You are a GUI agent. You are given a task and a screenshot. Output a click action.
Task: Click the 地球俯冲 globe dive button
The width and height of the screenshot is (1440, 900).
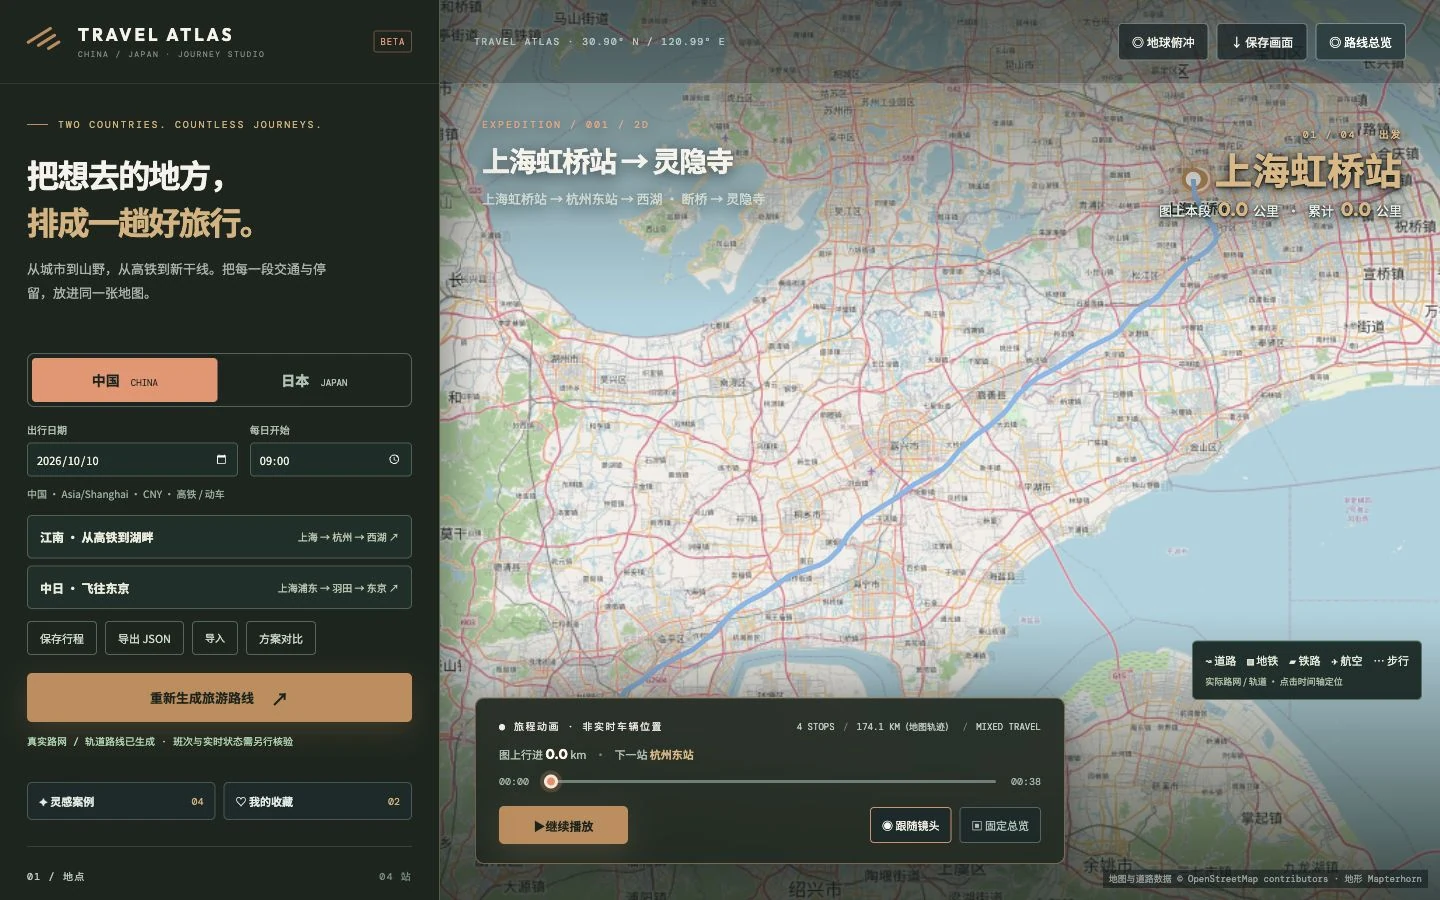click(1163, 42)
